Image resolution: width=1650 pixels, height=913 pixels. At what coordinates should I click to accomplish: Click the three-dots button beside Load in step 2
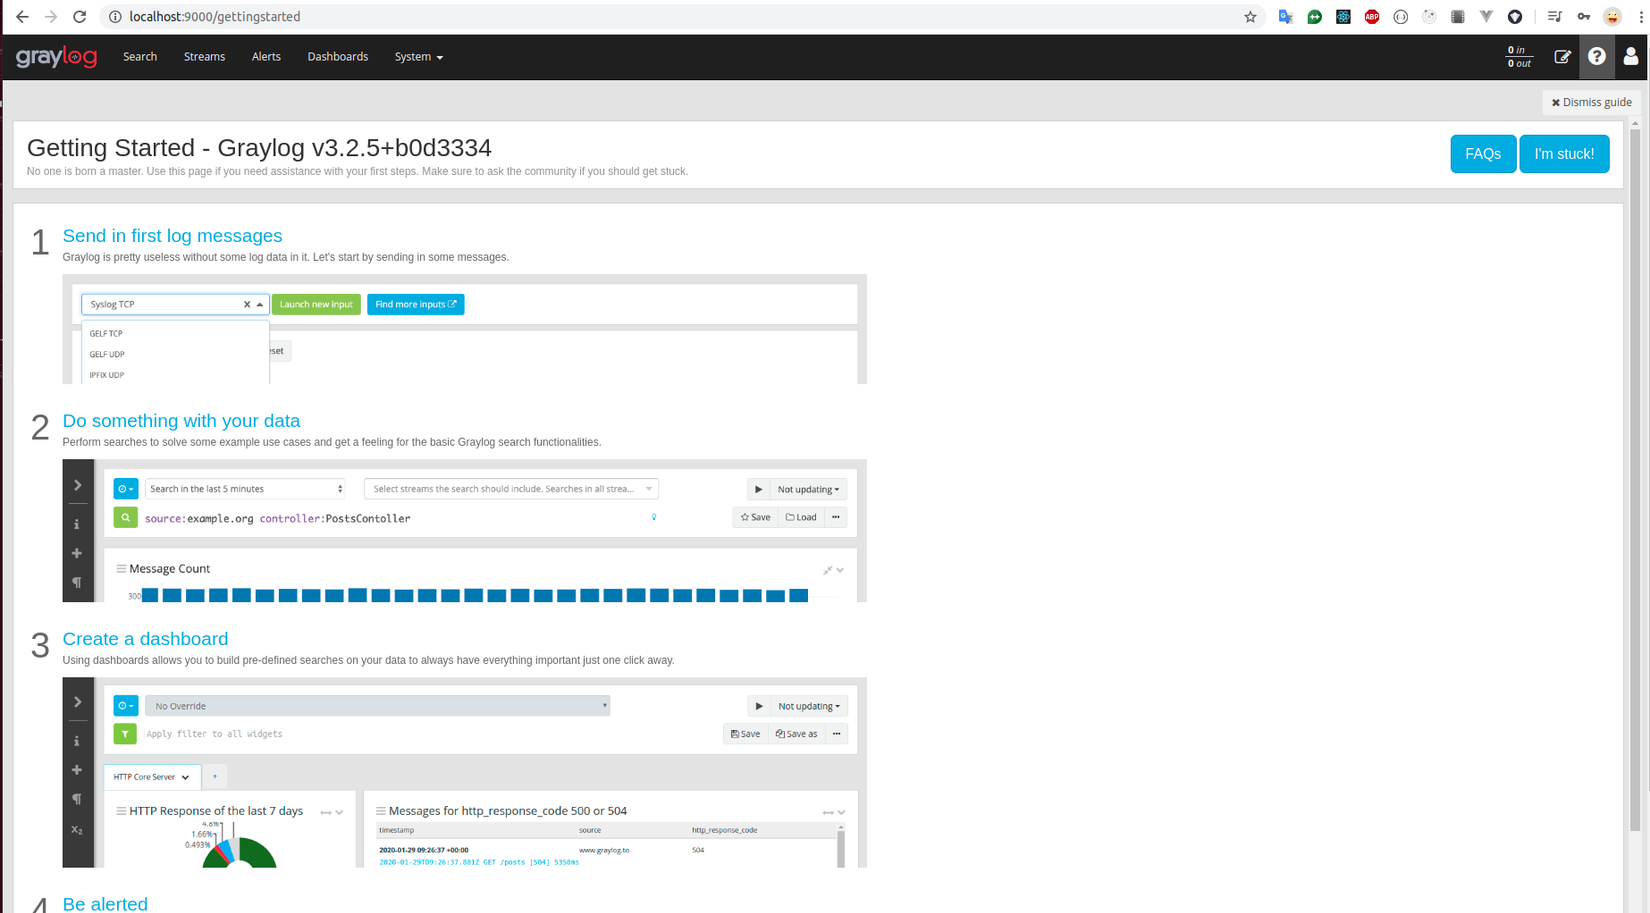point(836,517)
